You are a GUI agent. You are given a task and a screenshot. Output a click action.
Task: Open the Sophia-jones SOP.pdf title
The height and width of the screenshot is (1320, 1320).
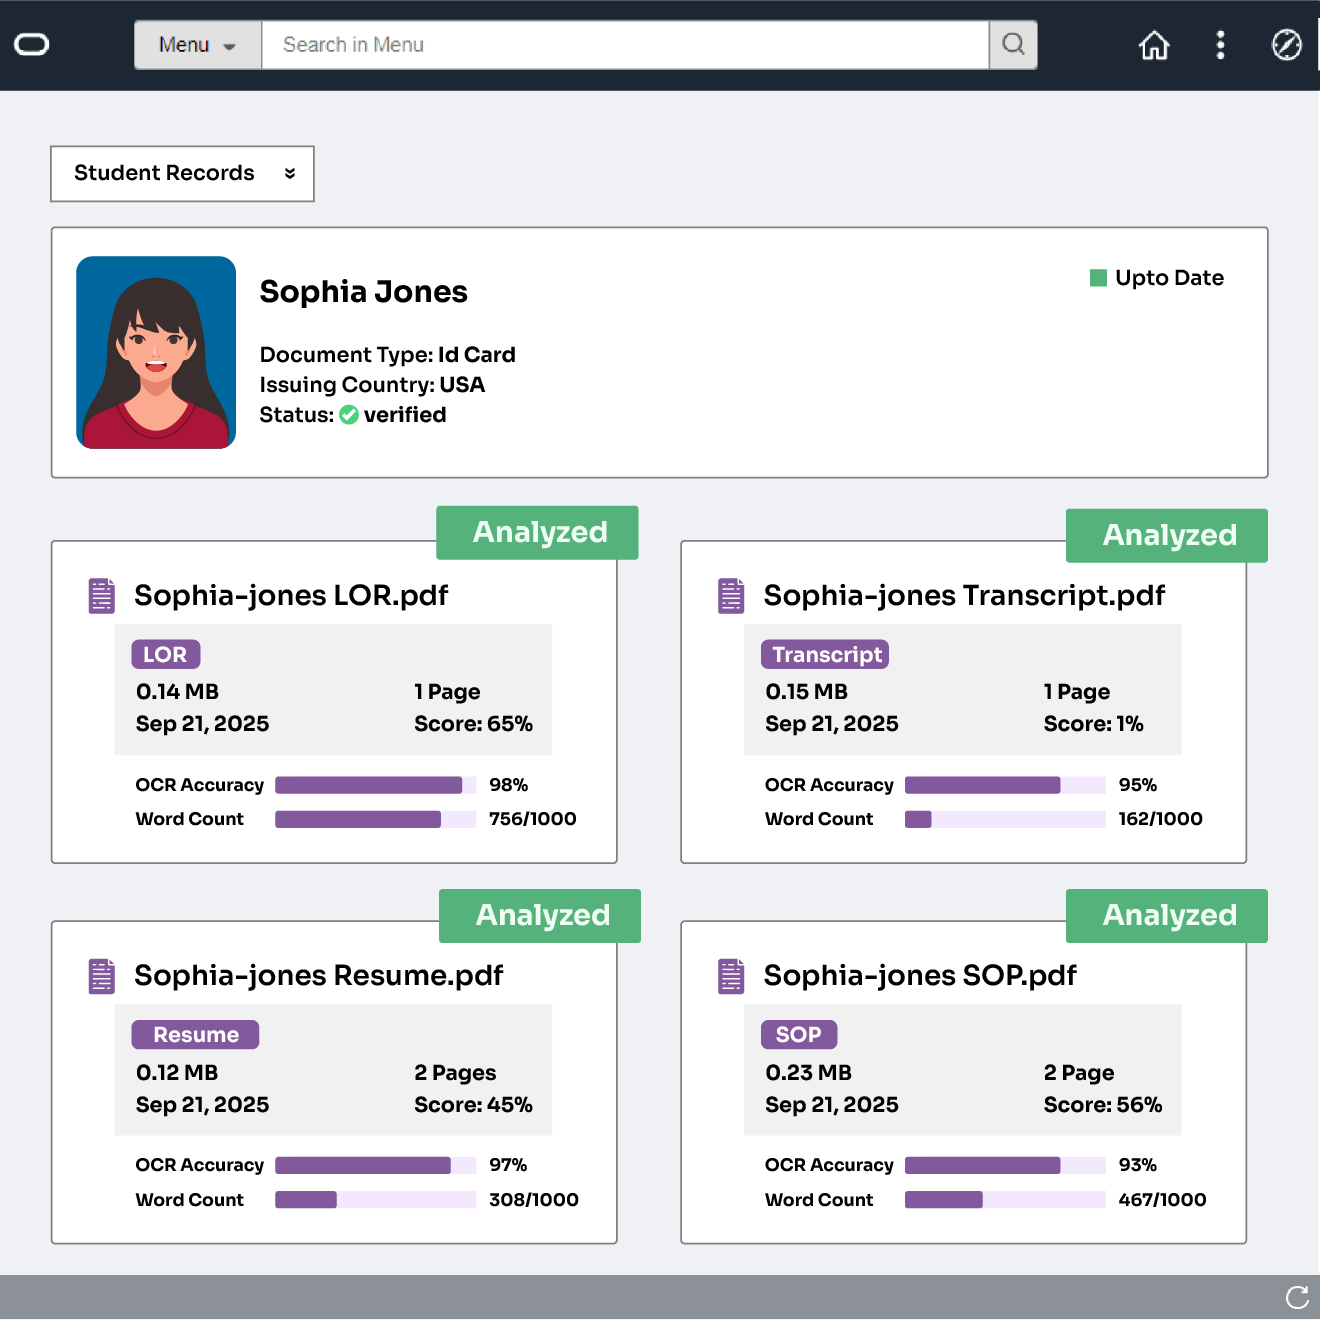click(919, 975)
